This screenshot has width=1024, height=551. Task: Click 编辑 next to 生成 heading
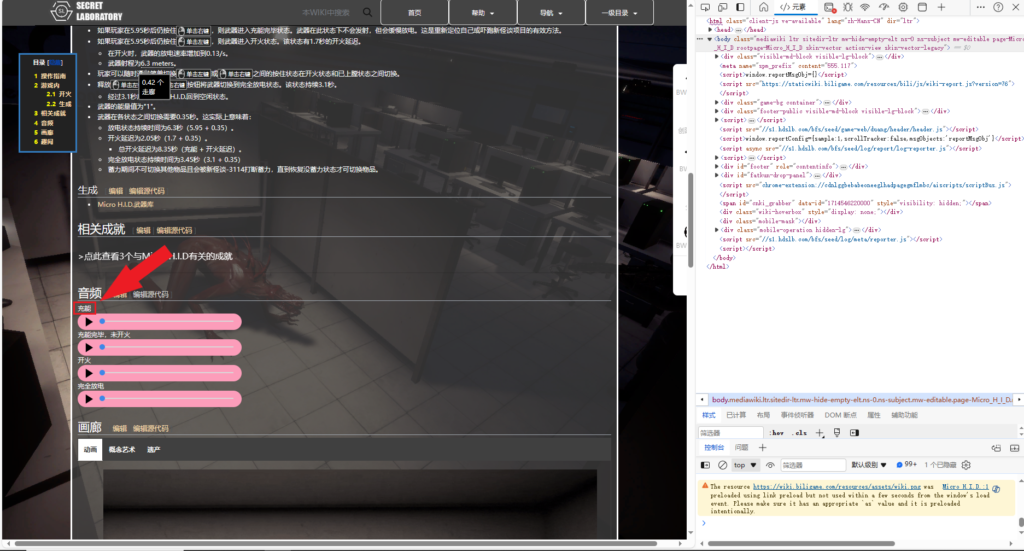(x=116, y=191)
